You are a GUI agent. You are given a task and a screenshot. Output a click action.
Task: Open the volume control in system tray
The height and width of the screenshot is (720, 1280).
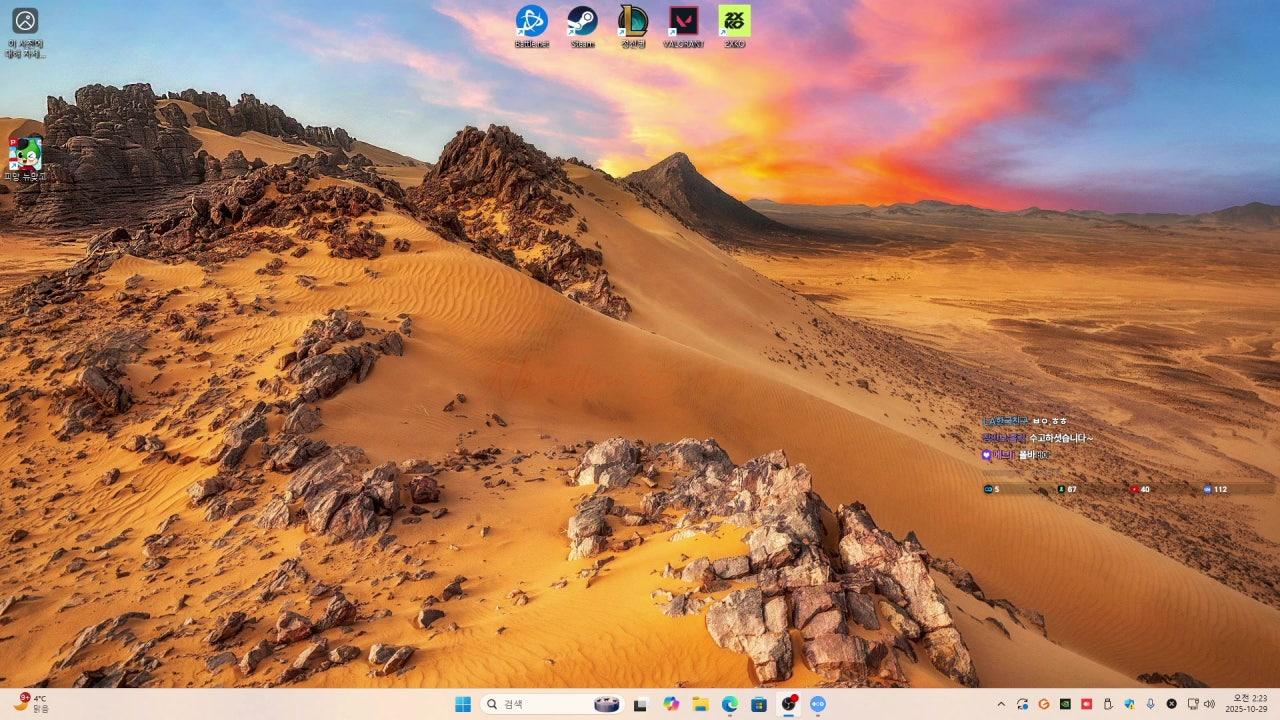point(1209,704)
